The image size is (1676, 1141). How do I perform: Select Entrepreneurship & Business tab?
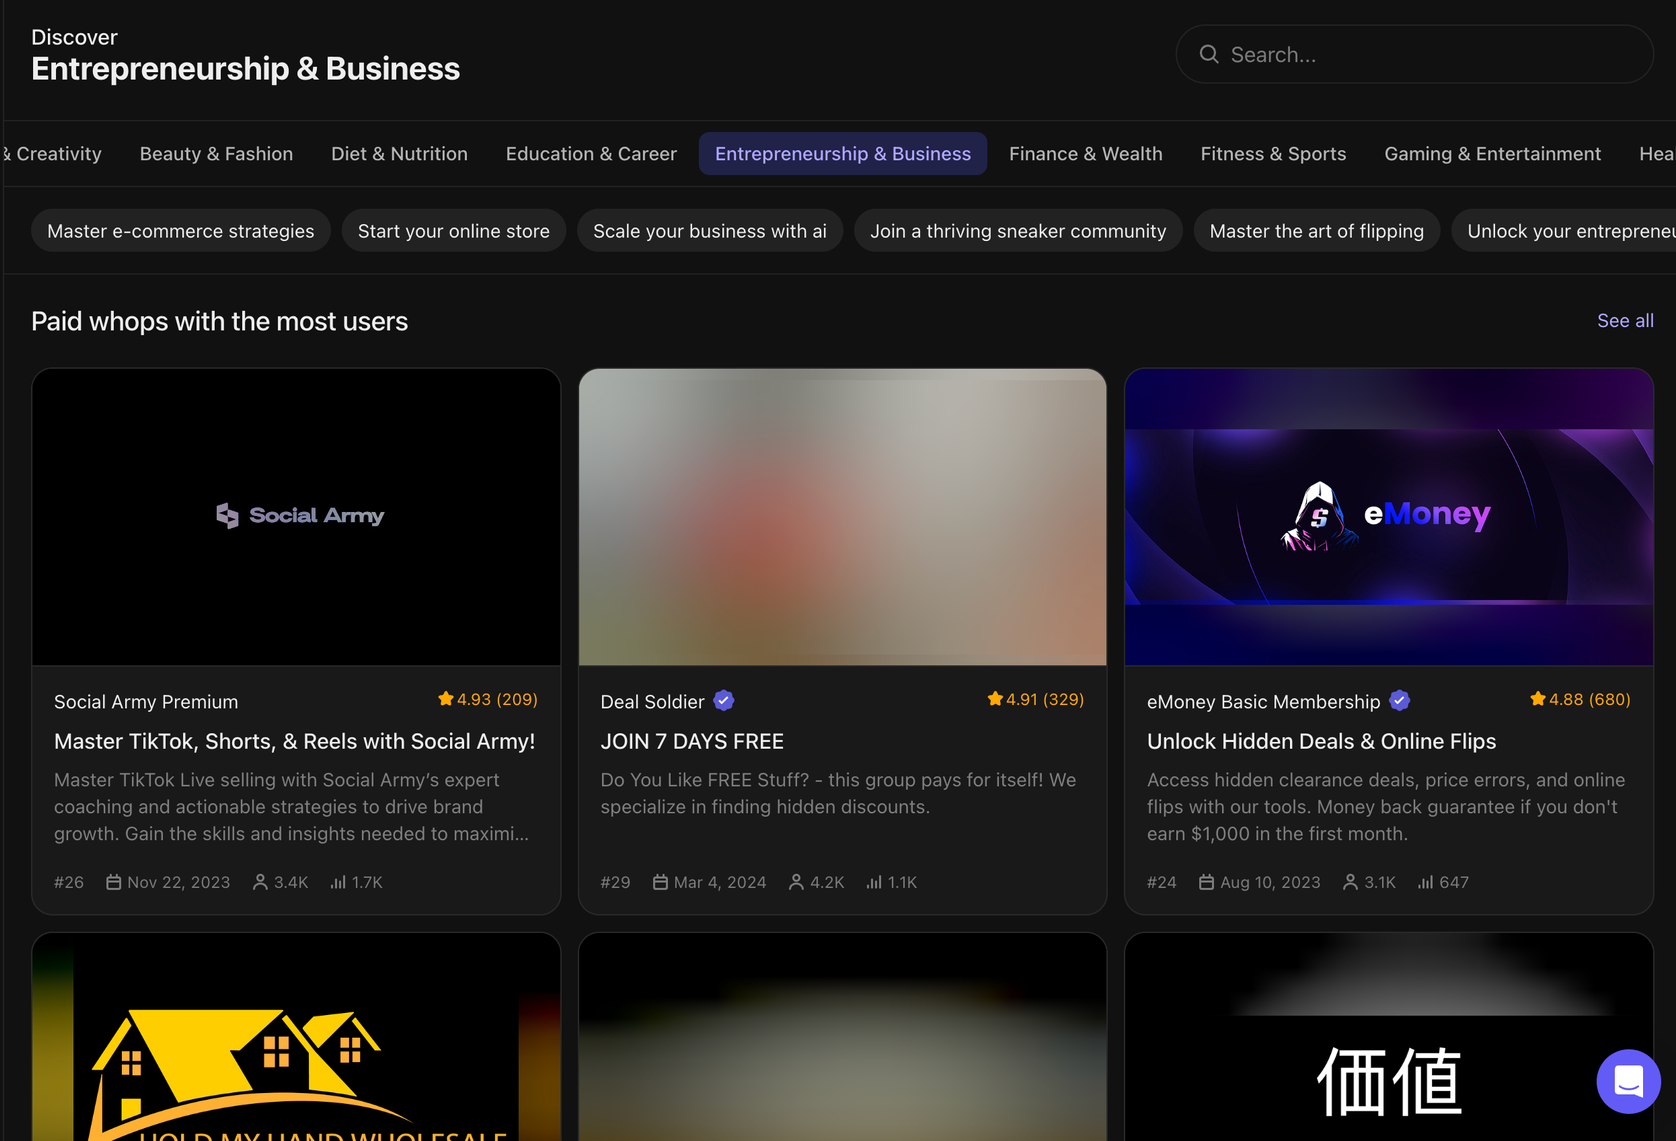click(843, 154)
